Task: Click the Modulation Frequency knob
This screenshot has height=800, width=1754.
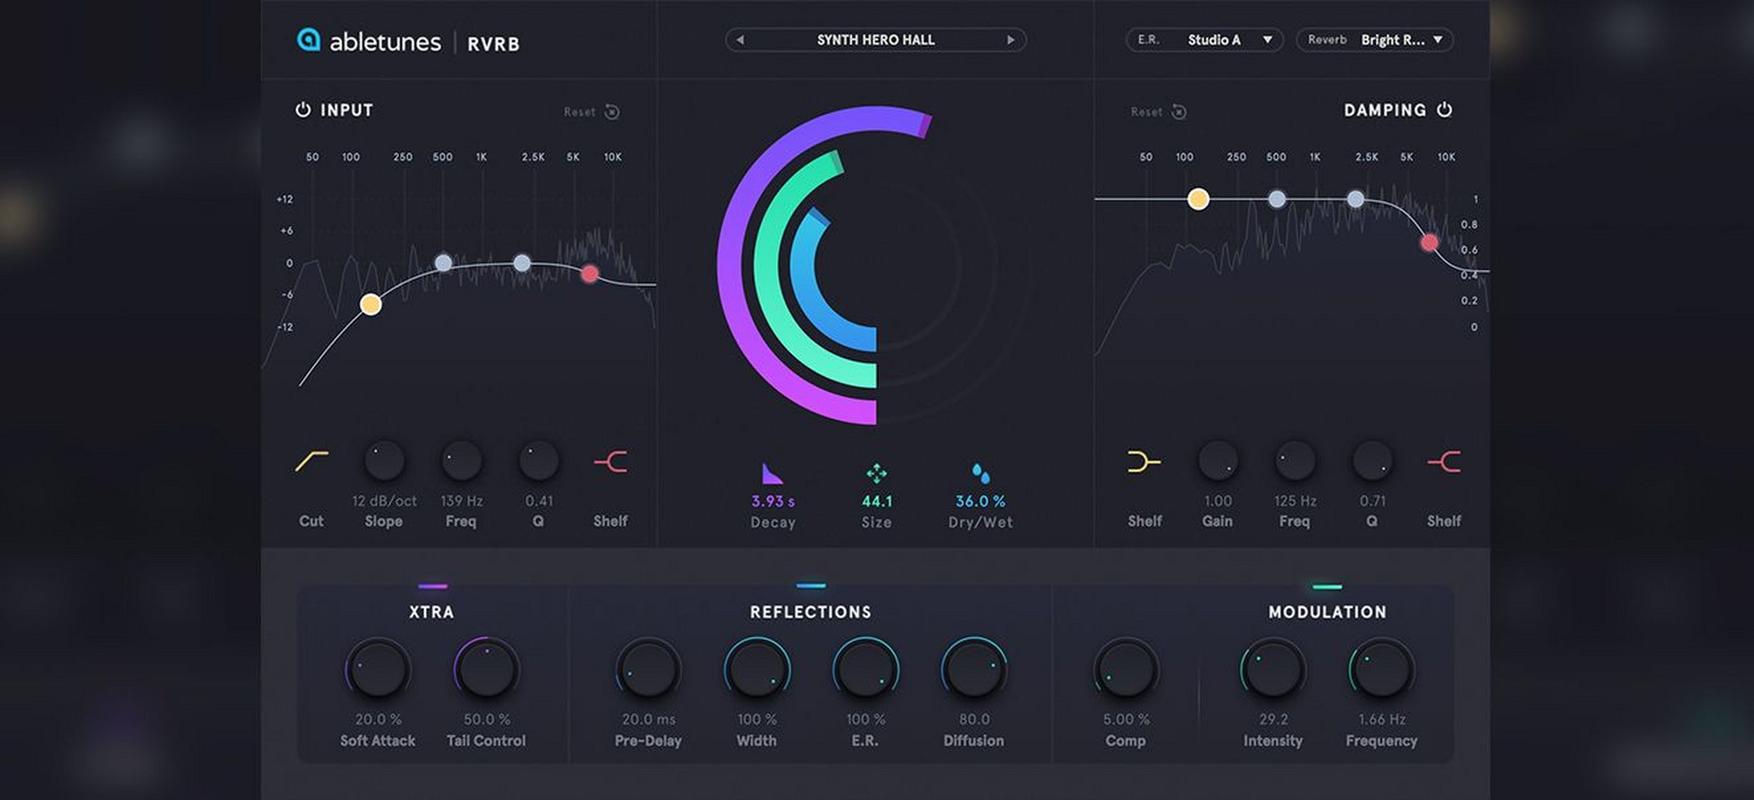Action: tap(1381, 669)
